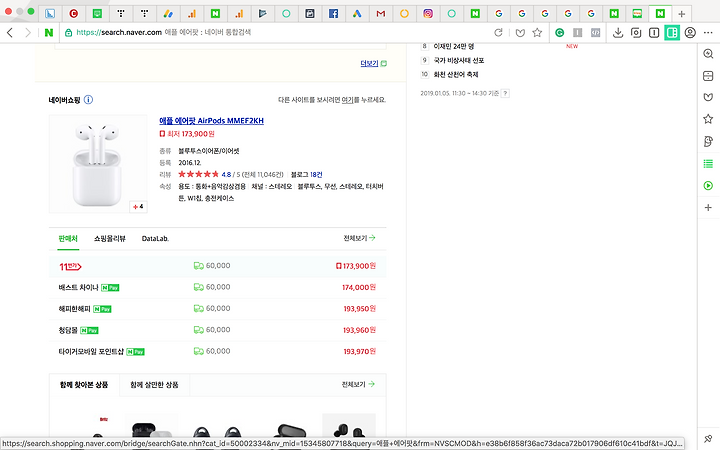The width and height of the screenshot is (720, 450).
Task: Select the 함께 찾아본 상품 tab
Action: pyautogui.click(x=84, y=385)
